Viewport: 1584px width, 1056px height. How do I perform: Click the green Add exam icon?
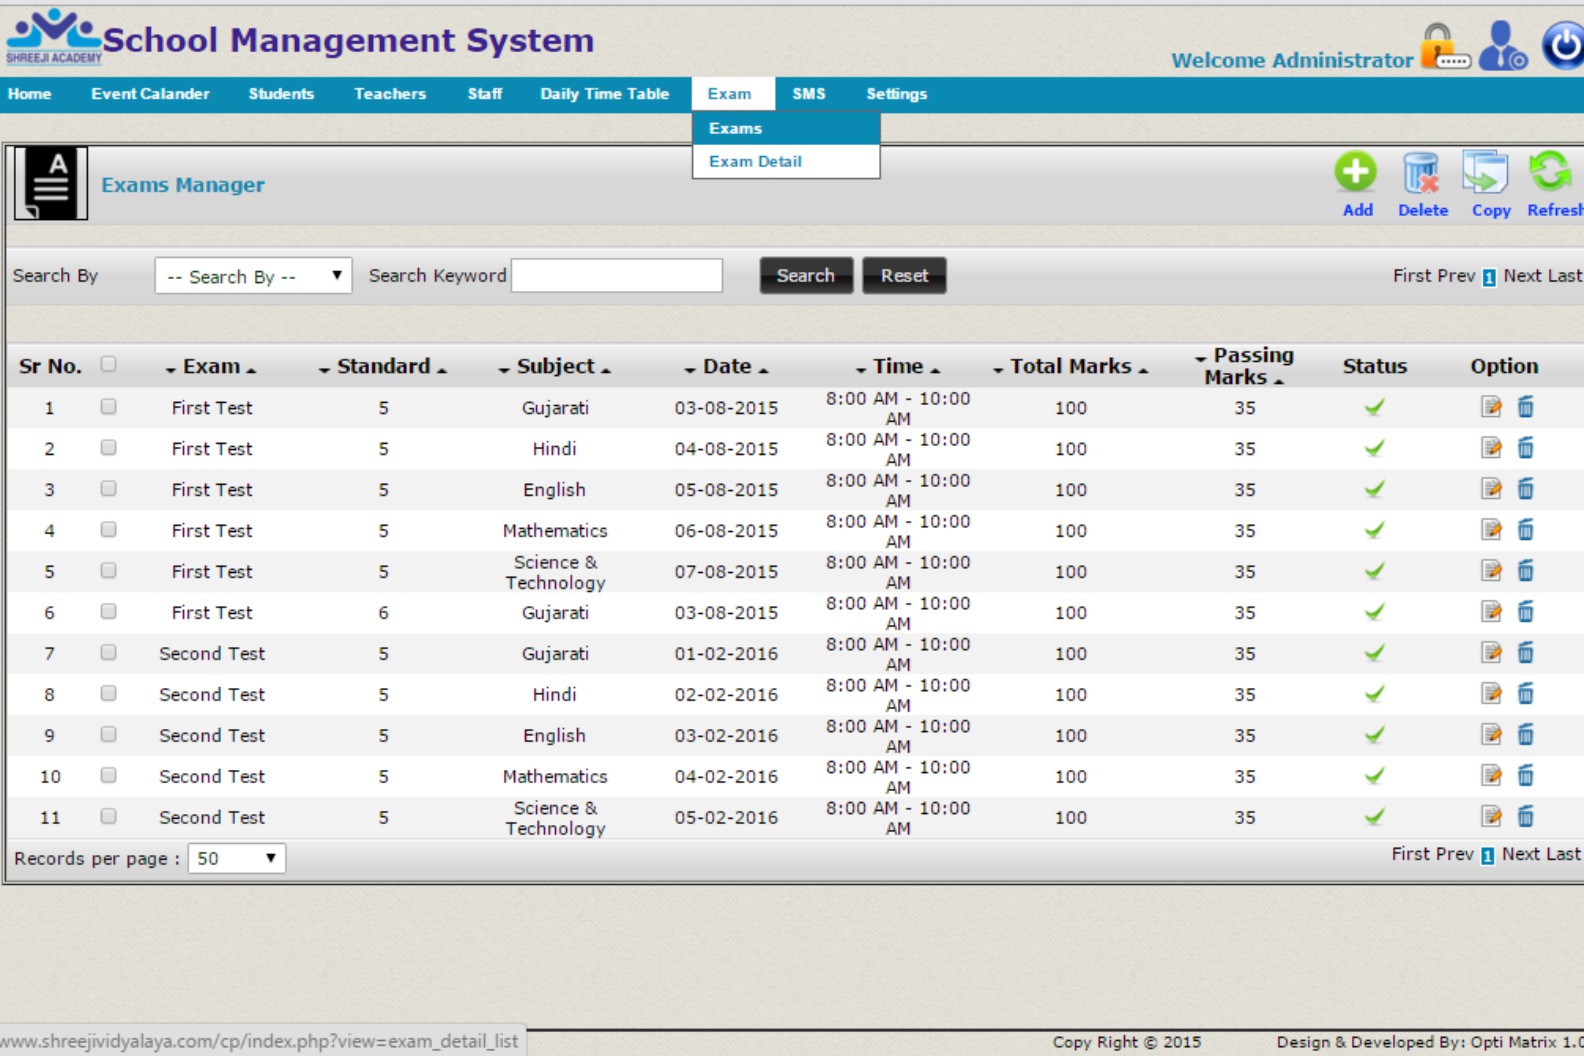click(1355, 173)
